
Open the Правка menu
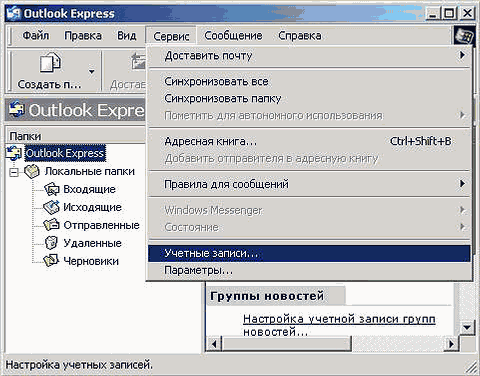[x=83, y=35]
